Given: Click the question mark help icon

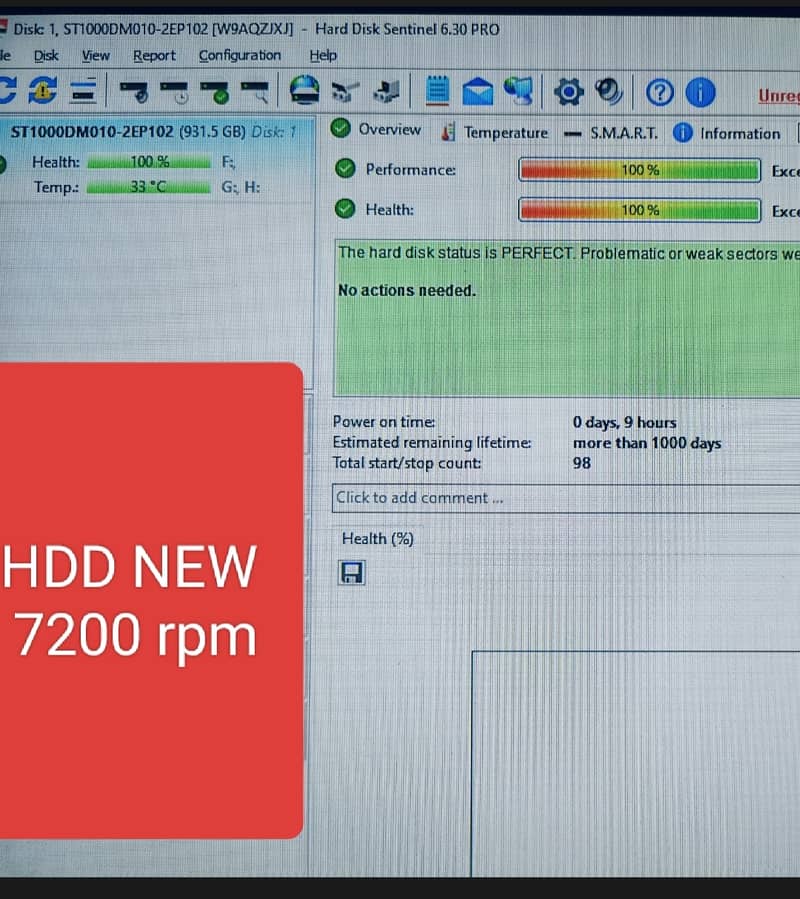Looking at the screenshot, I should pyautogui.click(x=659, y=92).
